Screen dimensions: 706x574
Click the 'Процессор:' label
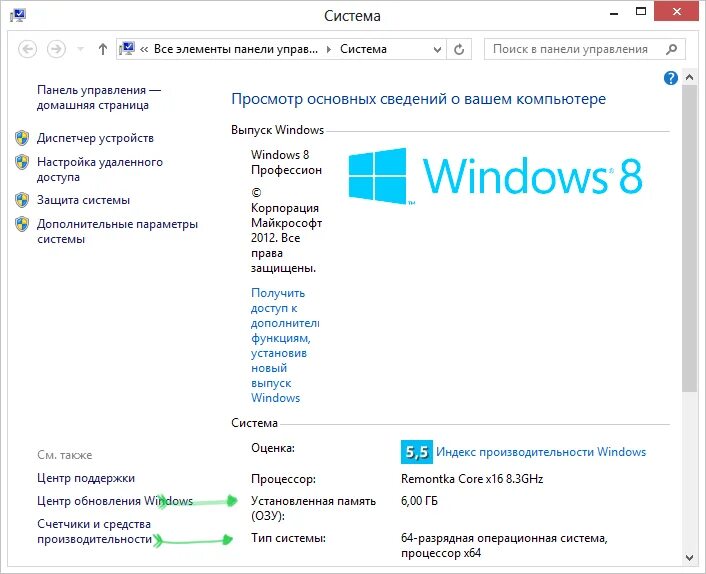[283, 479]
